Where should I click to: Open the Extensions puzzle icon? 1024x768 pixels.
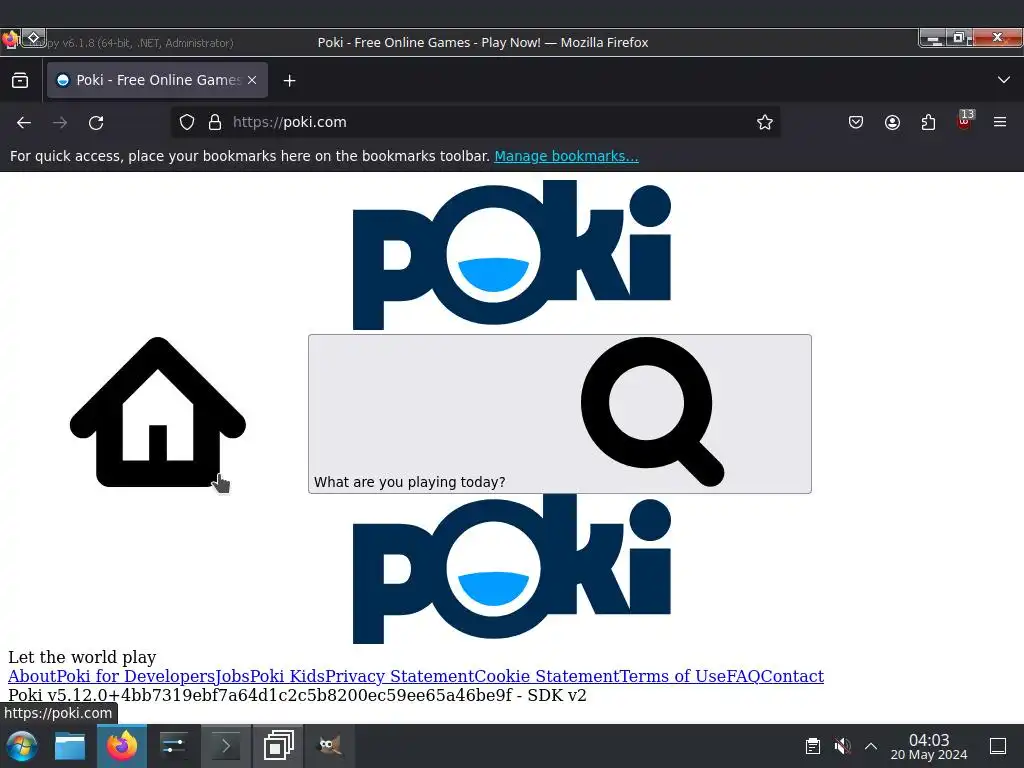[x=928, y=122]
